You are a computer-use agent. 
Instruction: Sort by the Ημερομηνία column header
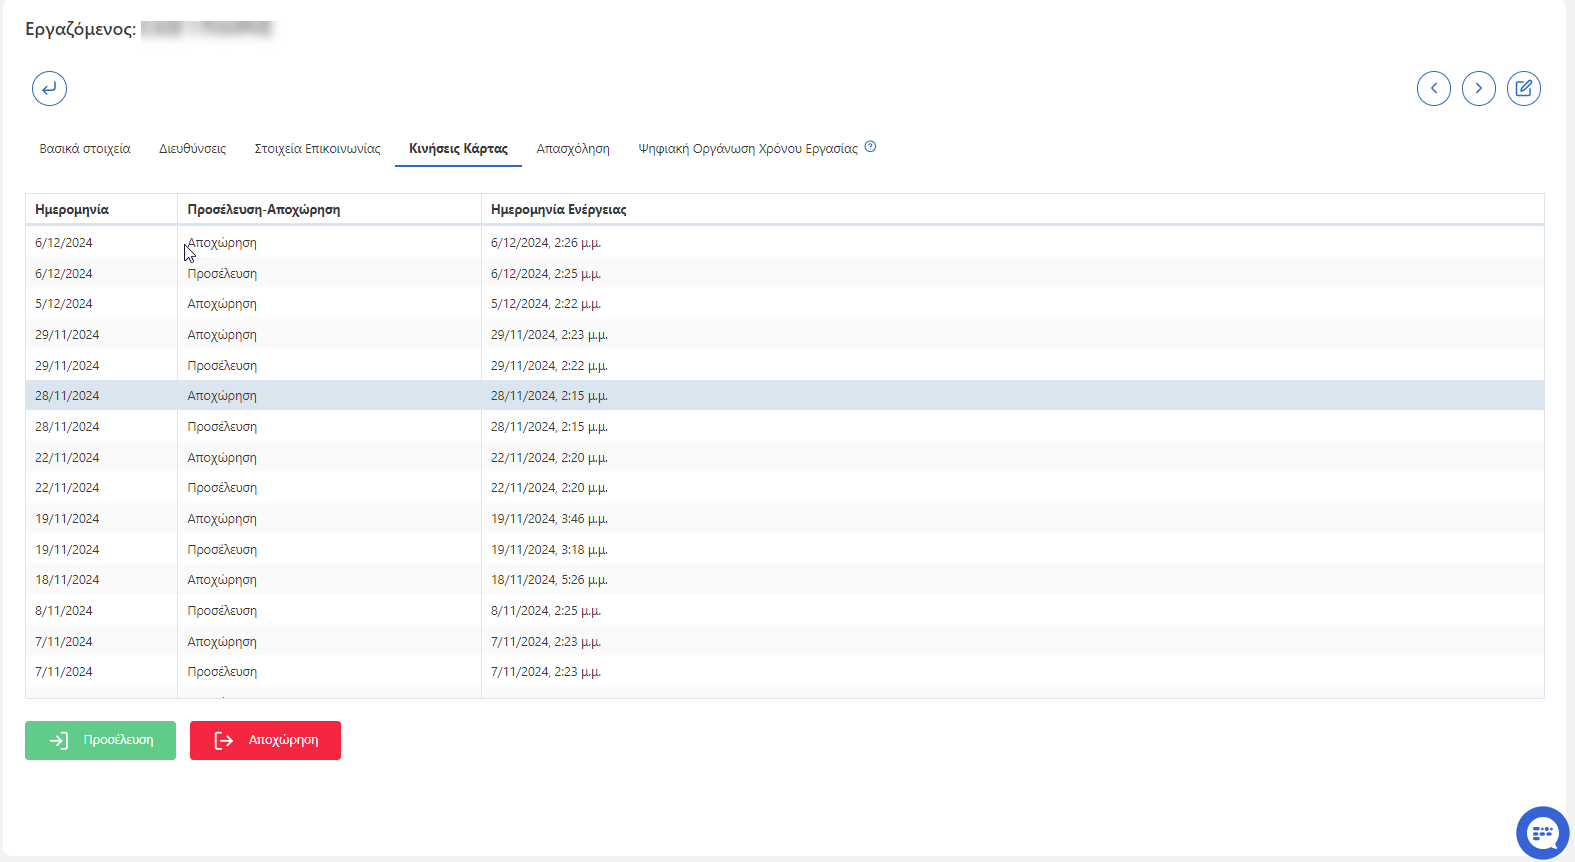coord(72,210)
